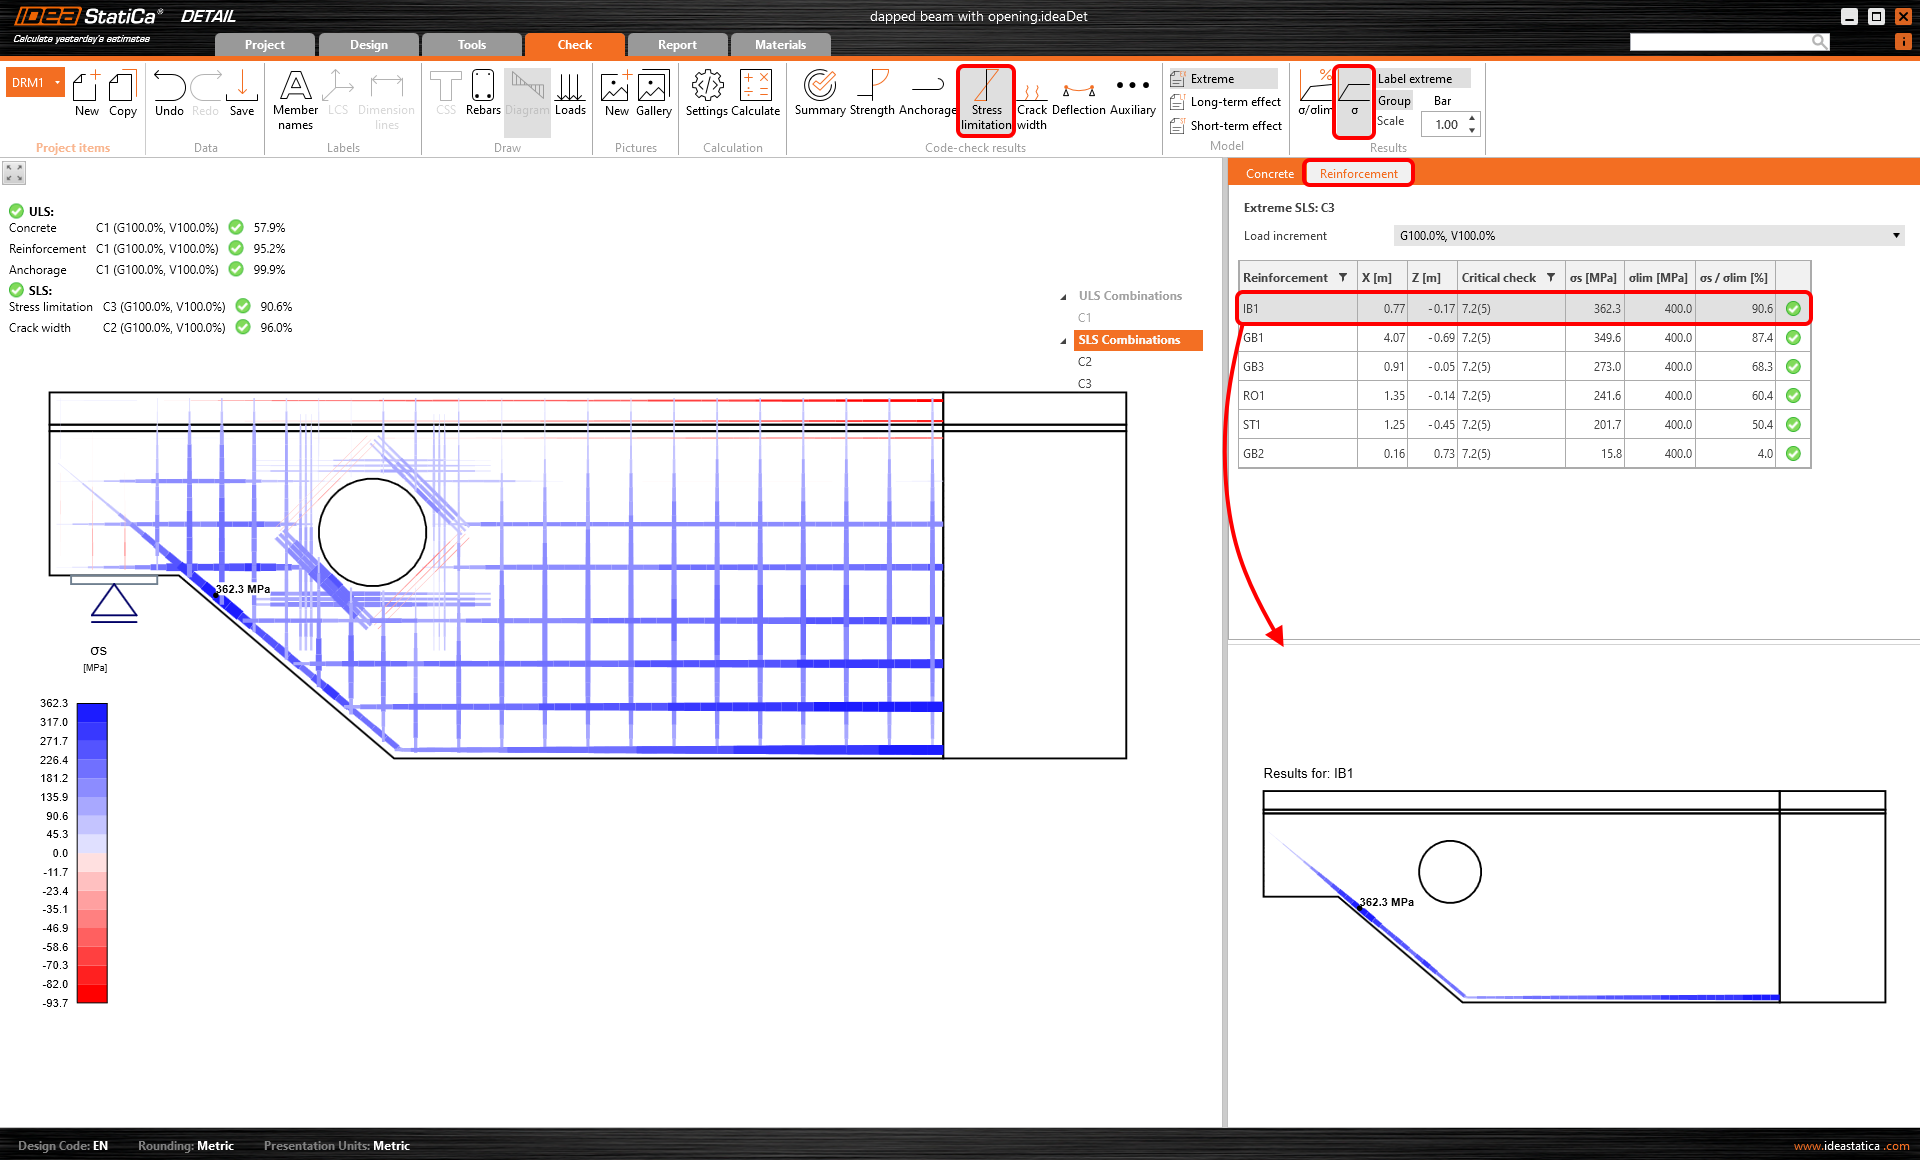Screen dimensions: 1920x1160
Task: Enable Long-term effect display
Action: pyautogui.click(x=1225, y=101)
